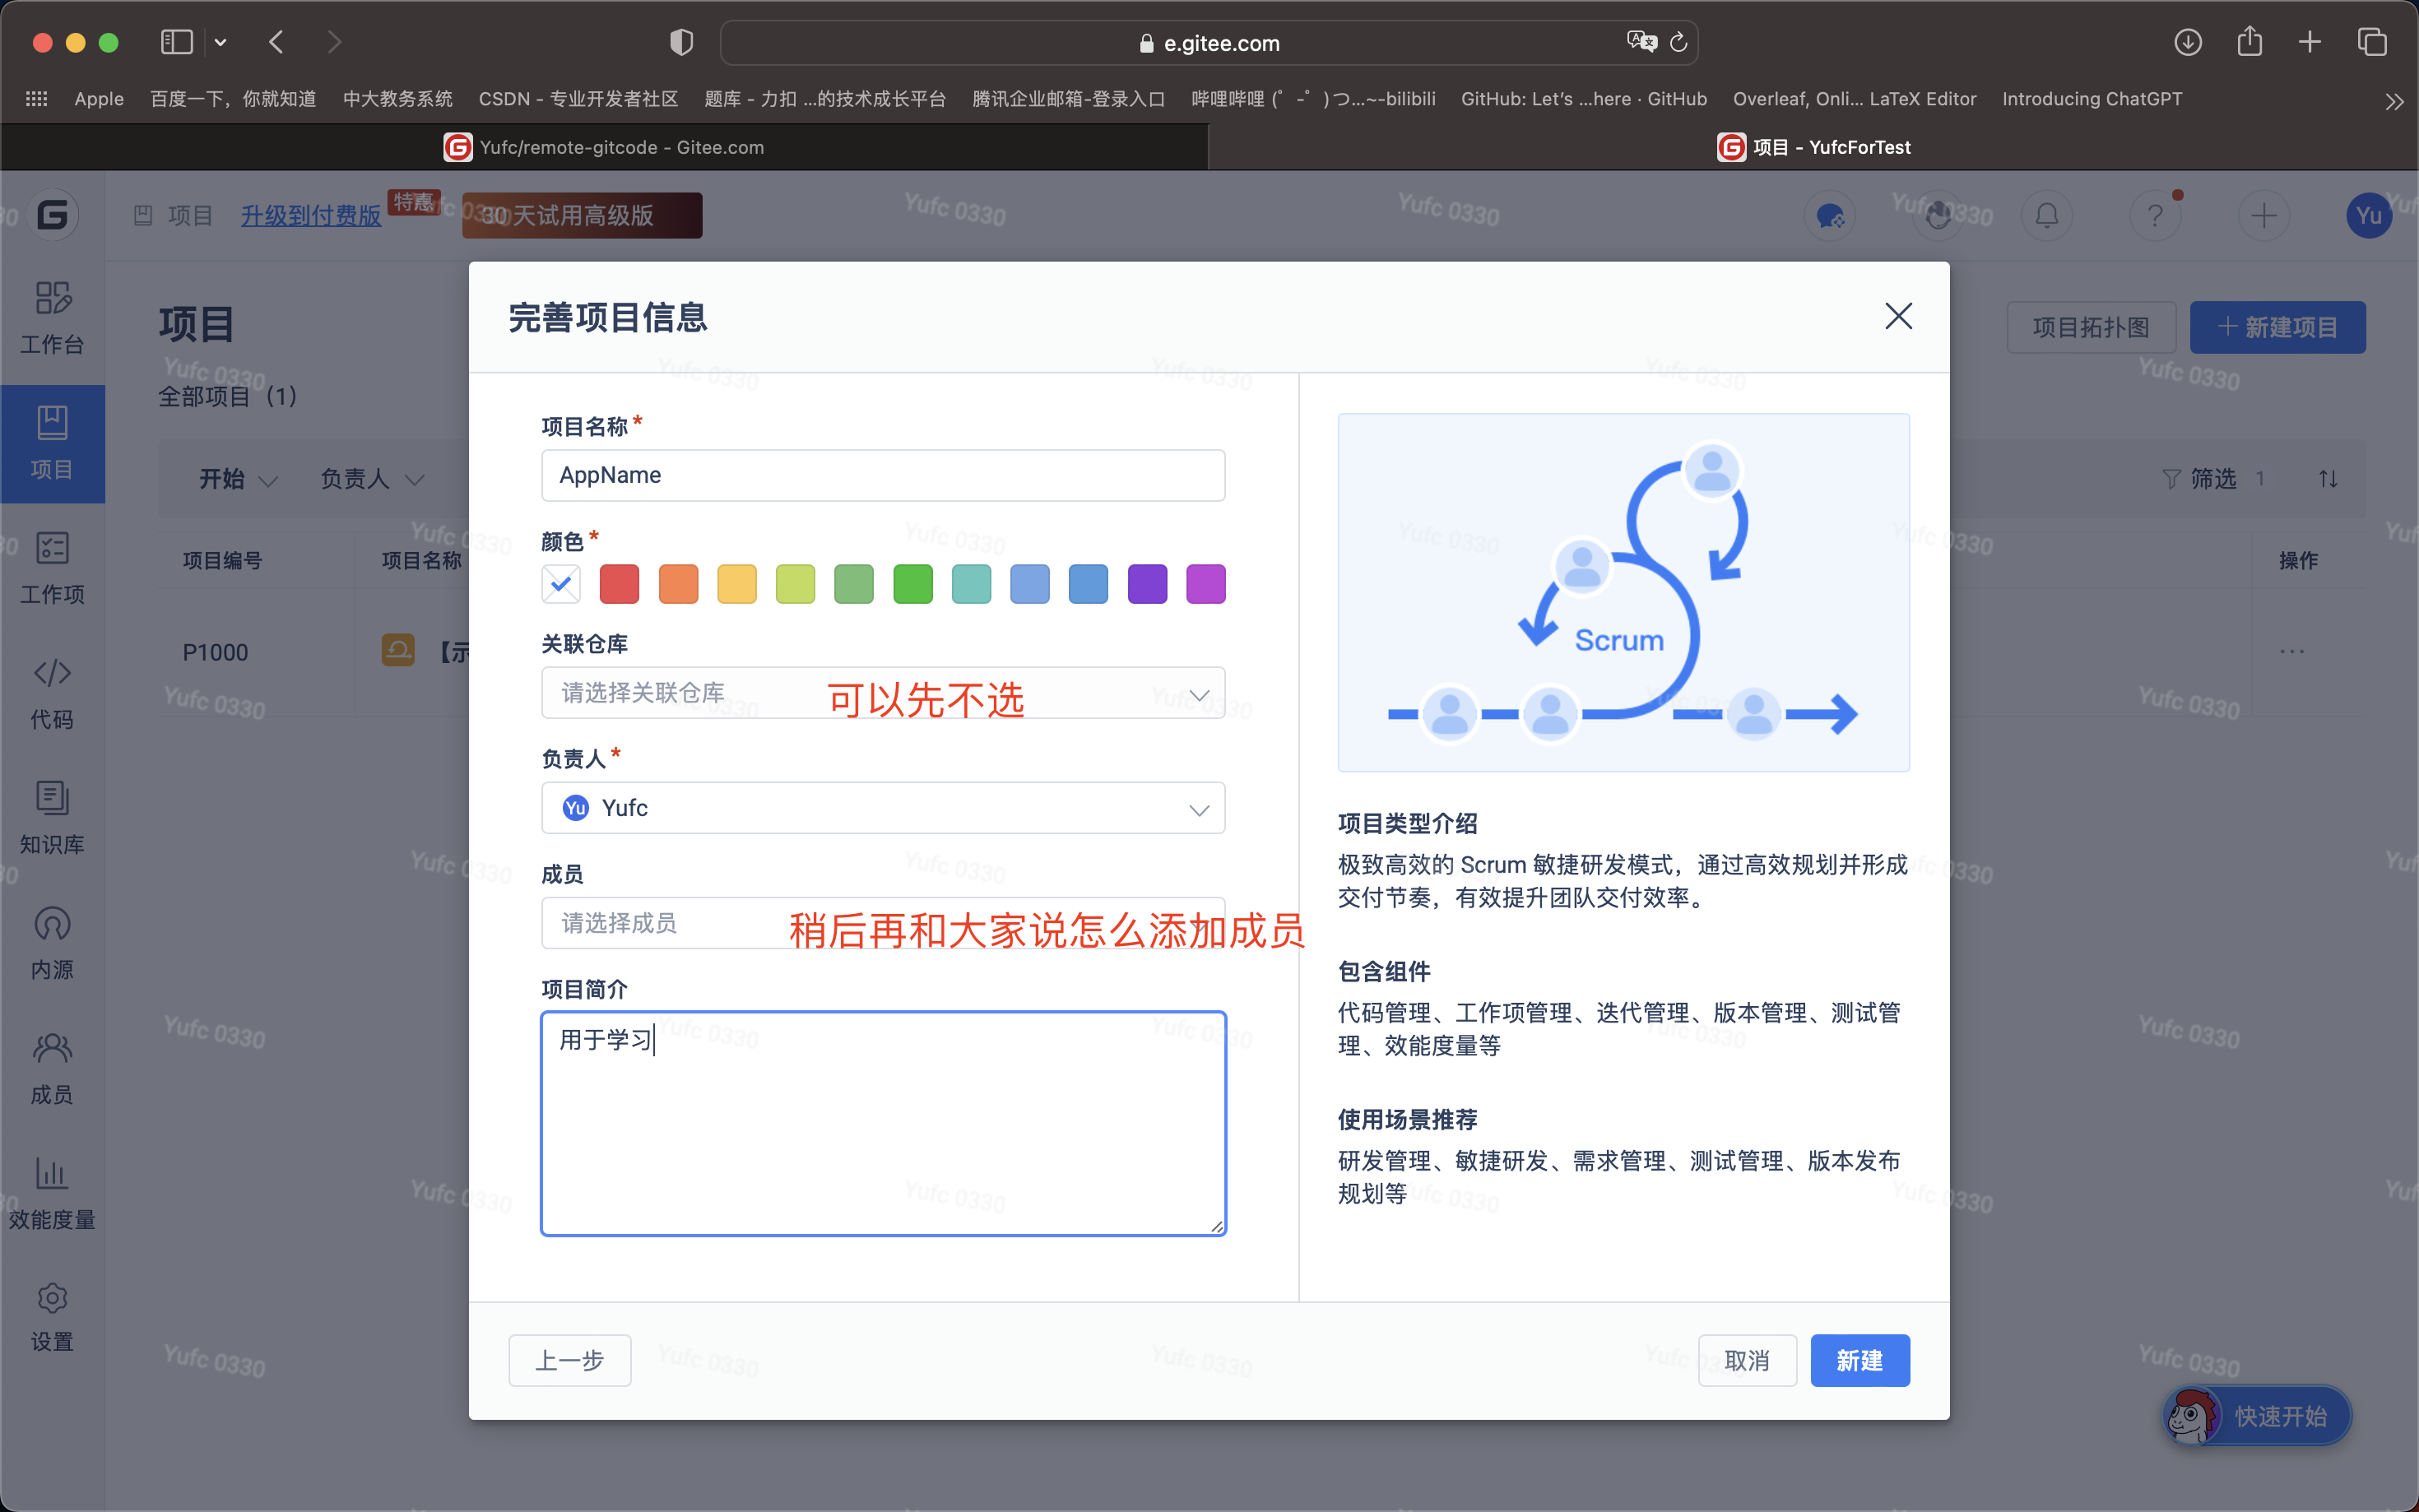Select the red project color
This screenshot has width=2419, height=1512.
pos(619,584)
